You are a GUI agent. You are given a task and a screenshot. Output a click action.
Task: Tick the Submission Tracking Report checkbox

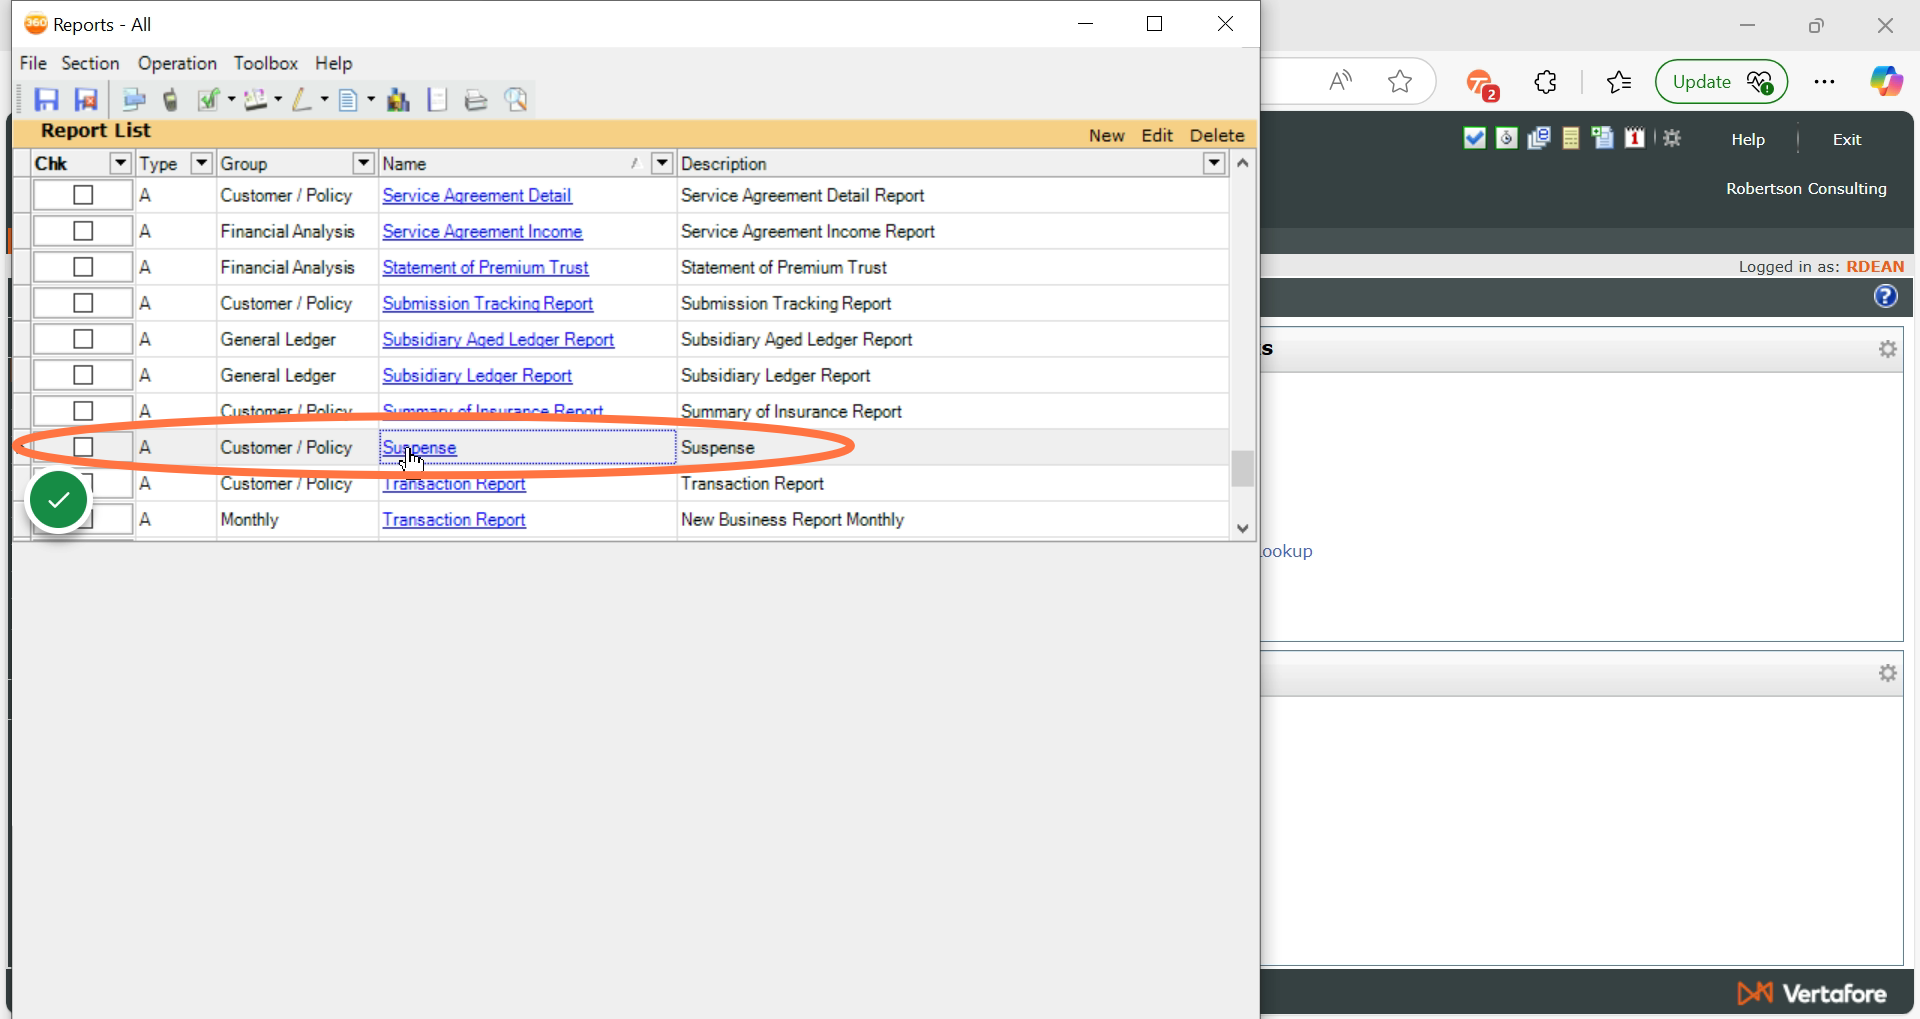point(83,303)
